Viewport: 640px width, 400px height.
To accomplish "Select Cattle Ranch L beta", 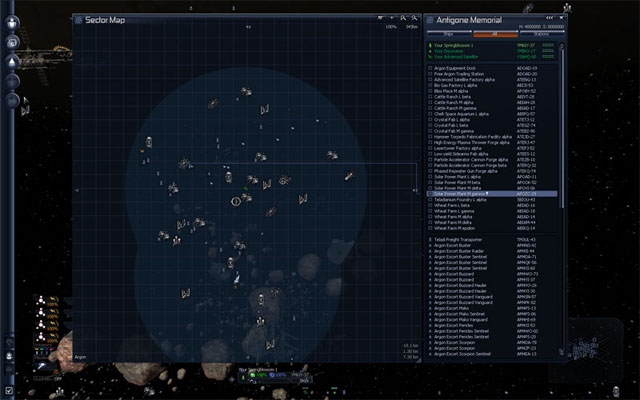I will pos(492,97).
